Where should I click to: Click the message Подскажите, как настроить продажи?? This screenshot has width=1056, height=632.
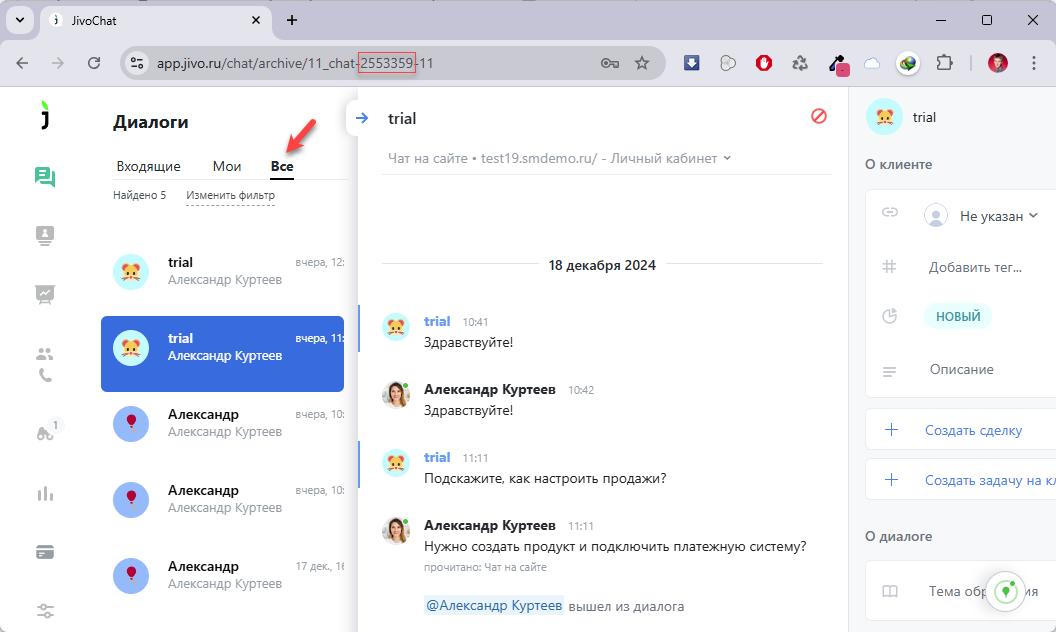pyautogui.click(x=545, y=478)
